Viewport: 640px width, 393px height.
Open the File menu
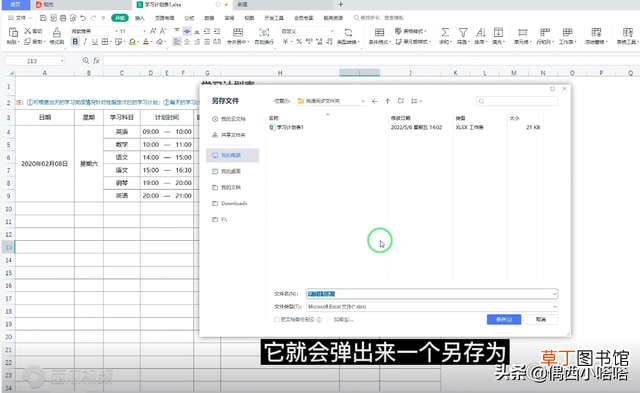pos(20,18)
